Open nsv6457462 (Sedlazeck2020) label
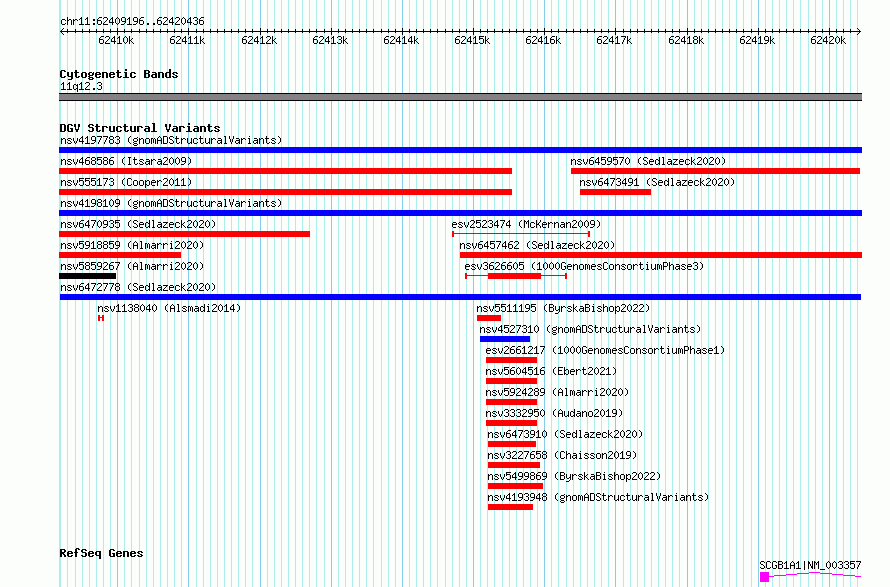Viewport: 890px width, 587px height. [x=538, y=245]
